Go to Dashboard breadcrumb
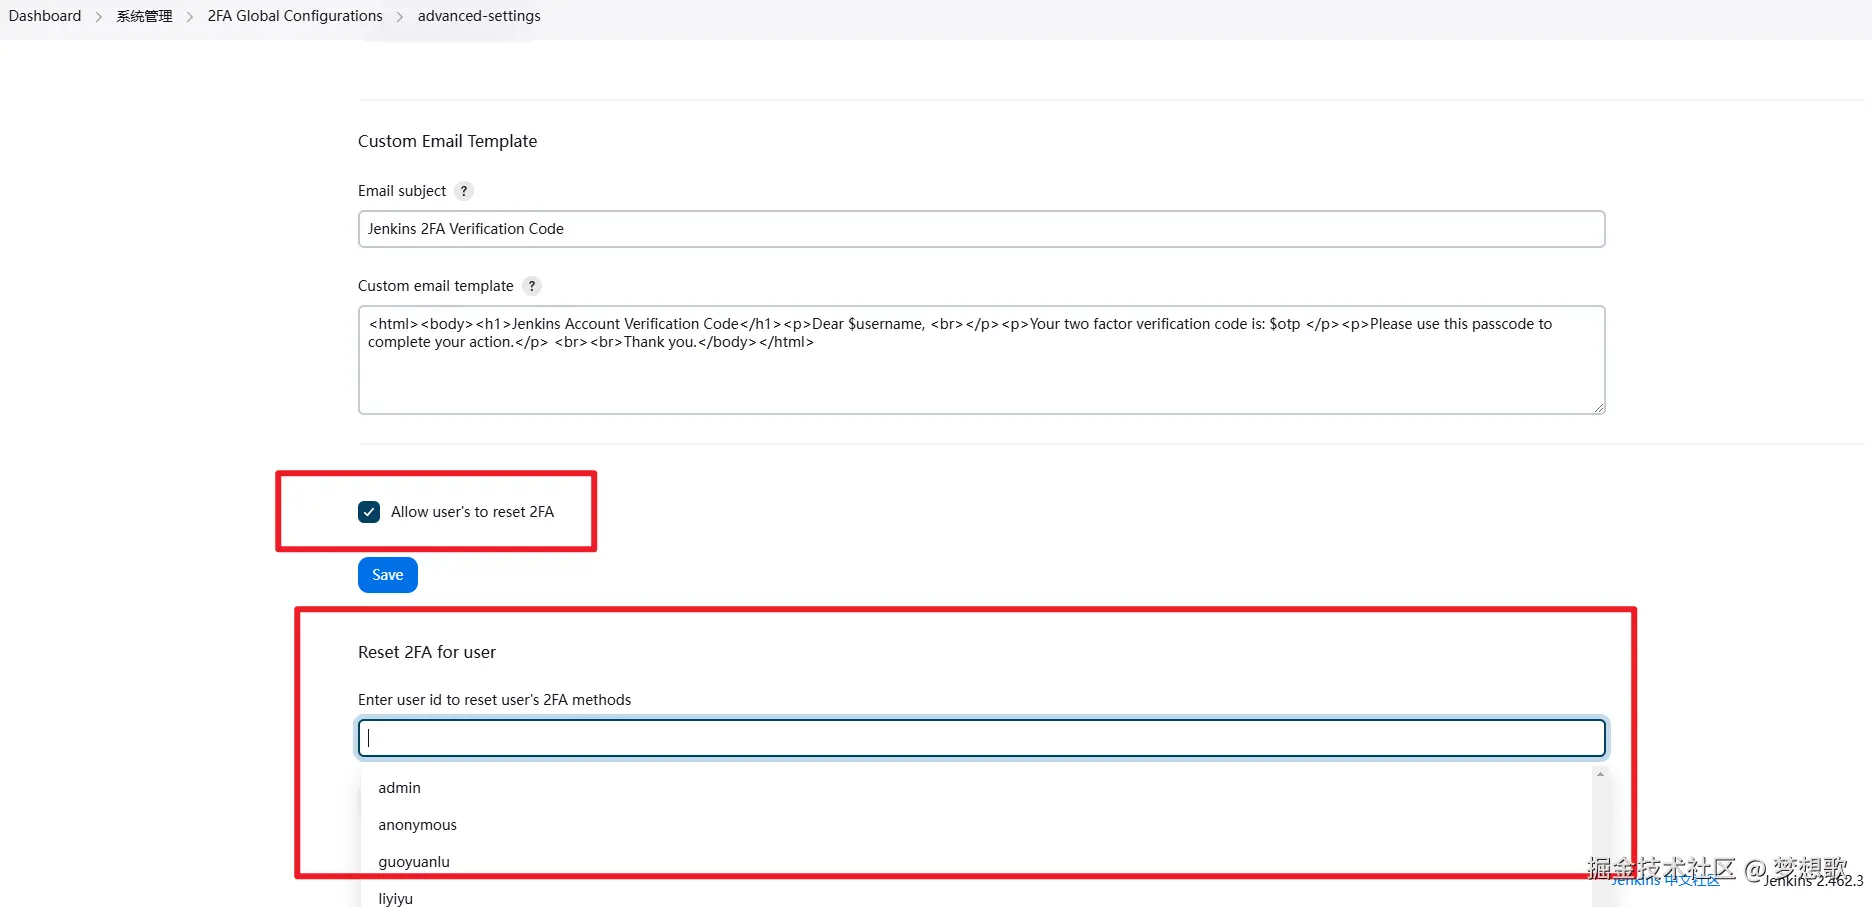 [x=45, y=16]
